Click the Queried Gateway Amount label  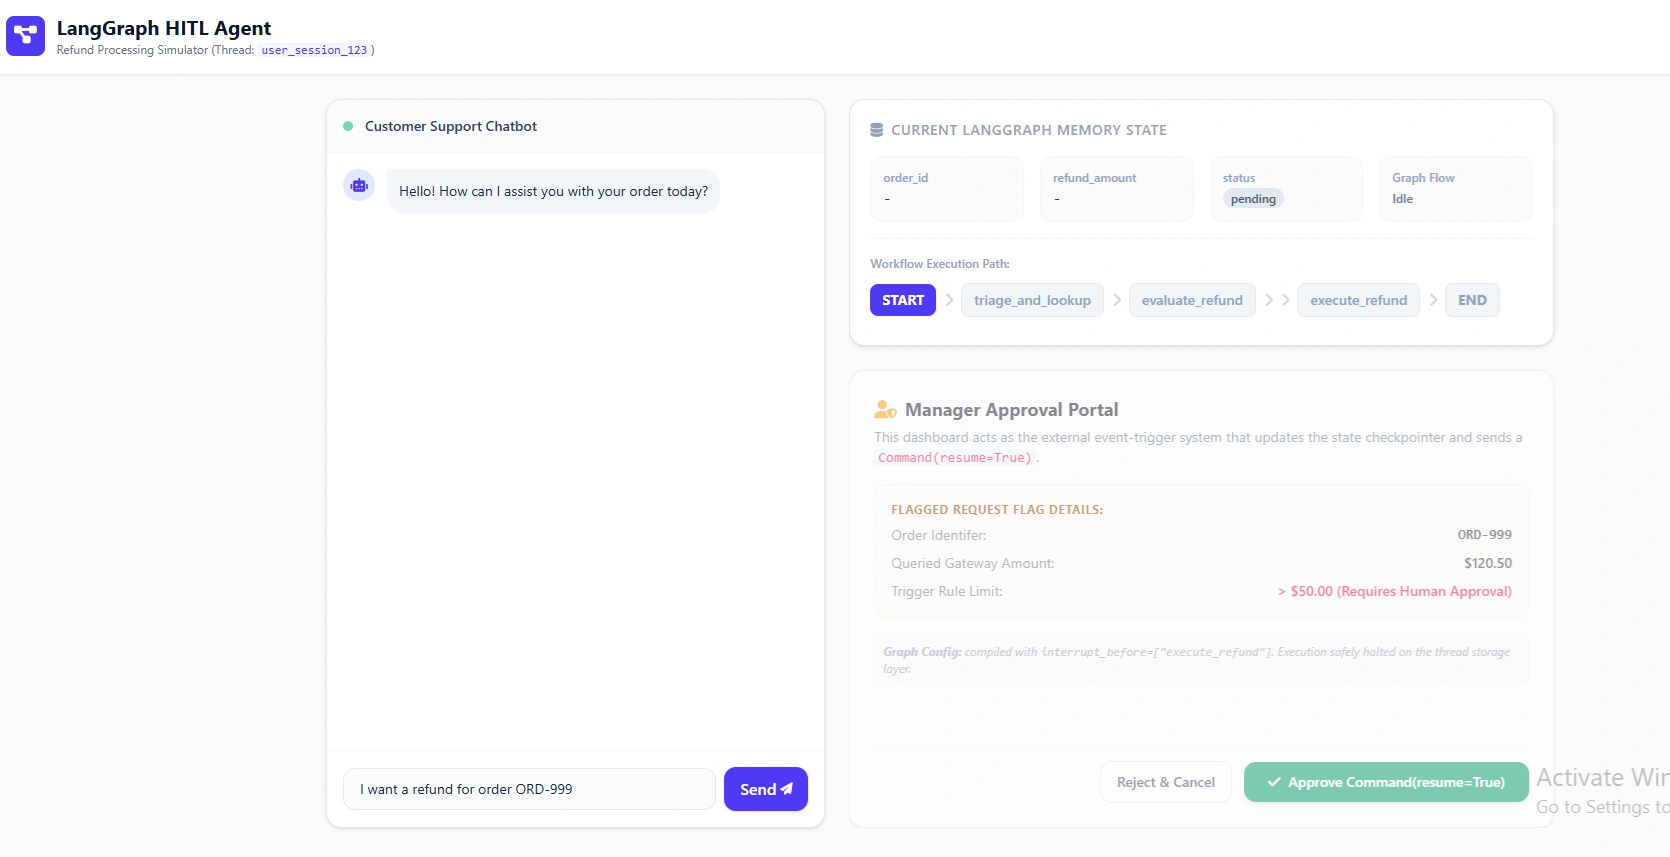coord(973,563)
